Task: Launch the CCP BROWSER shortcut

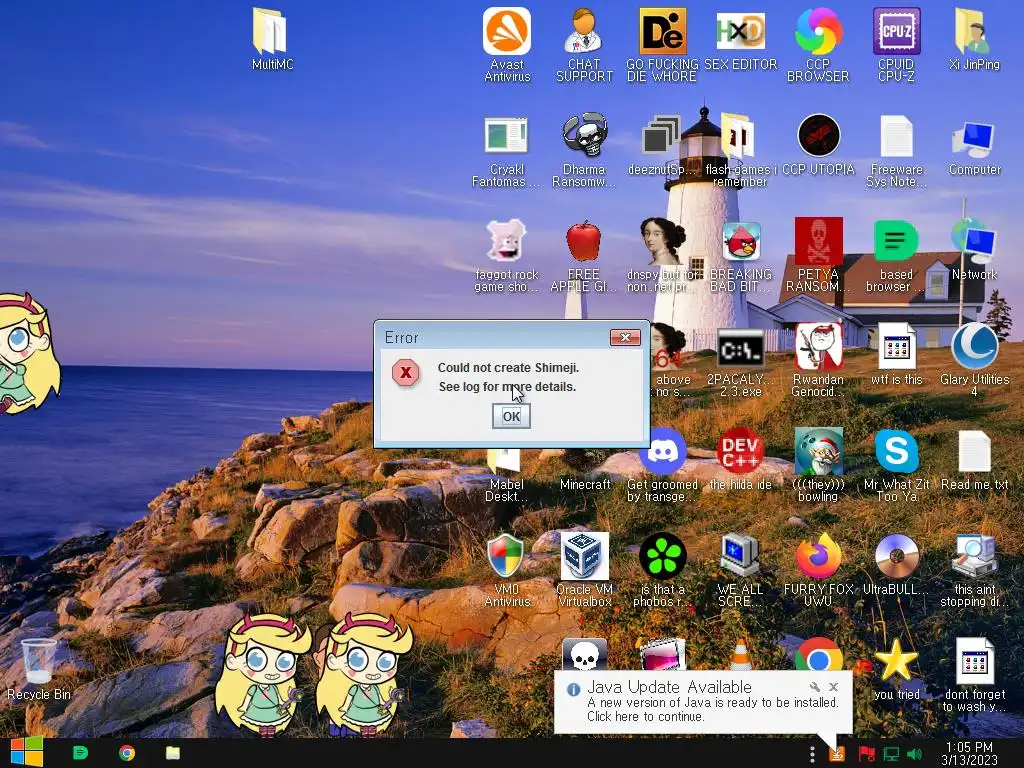Action: pyautogui.click(x=818, y=44)
